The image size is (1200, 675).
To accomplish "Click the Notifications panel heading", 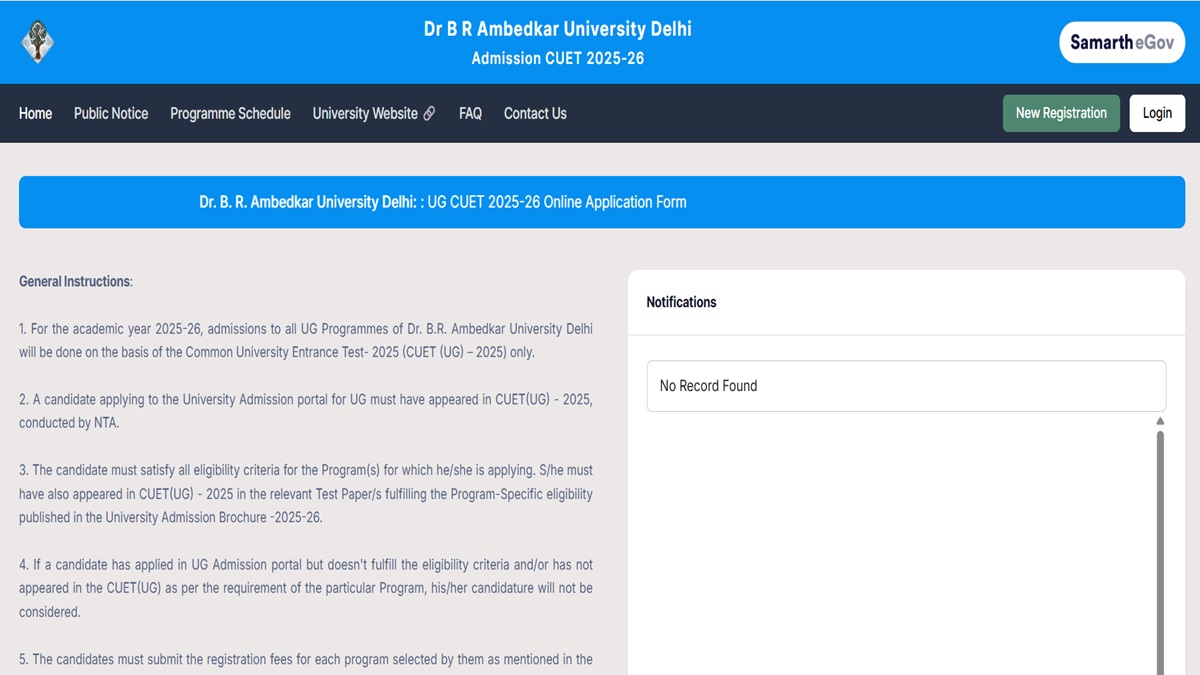I will tap(681, 302).
